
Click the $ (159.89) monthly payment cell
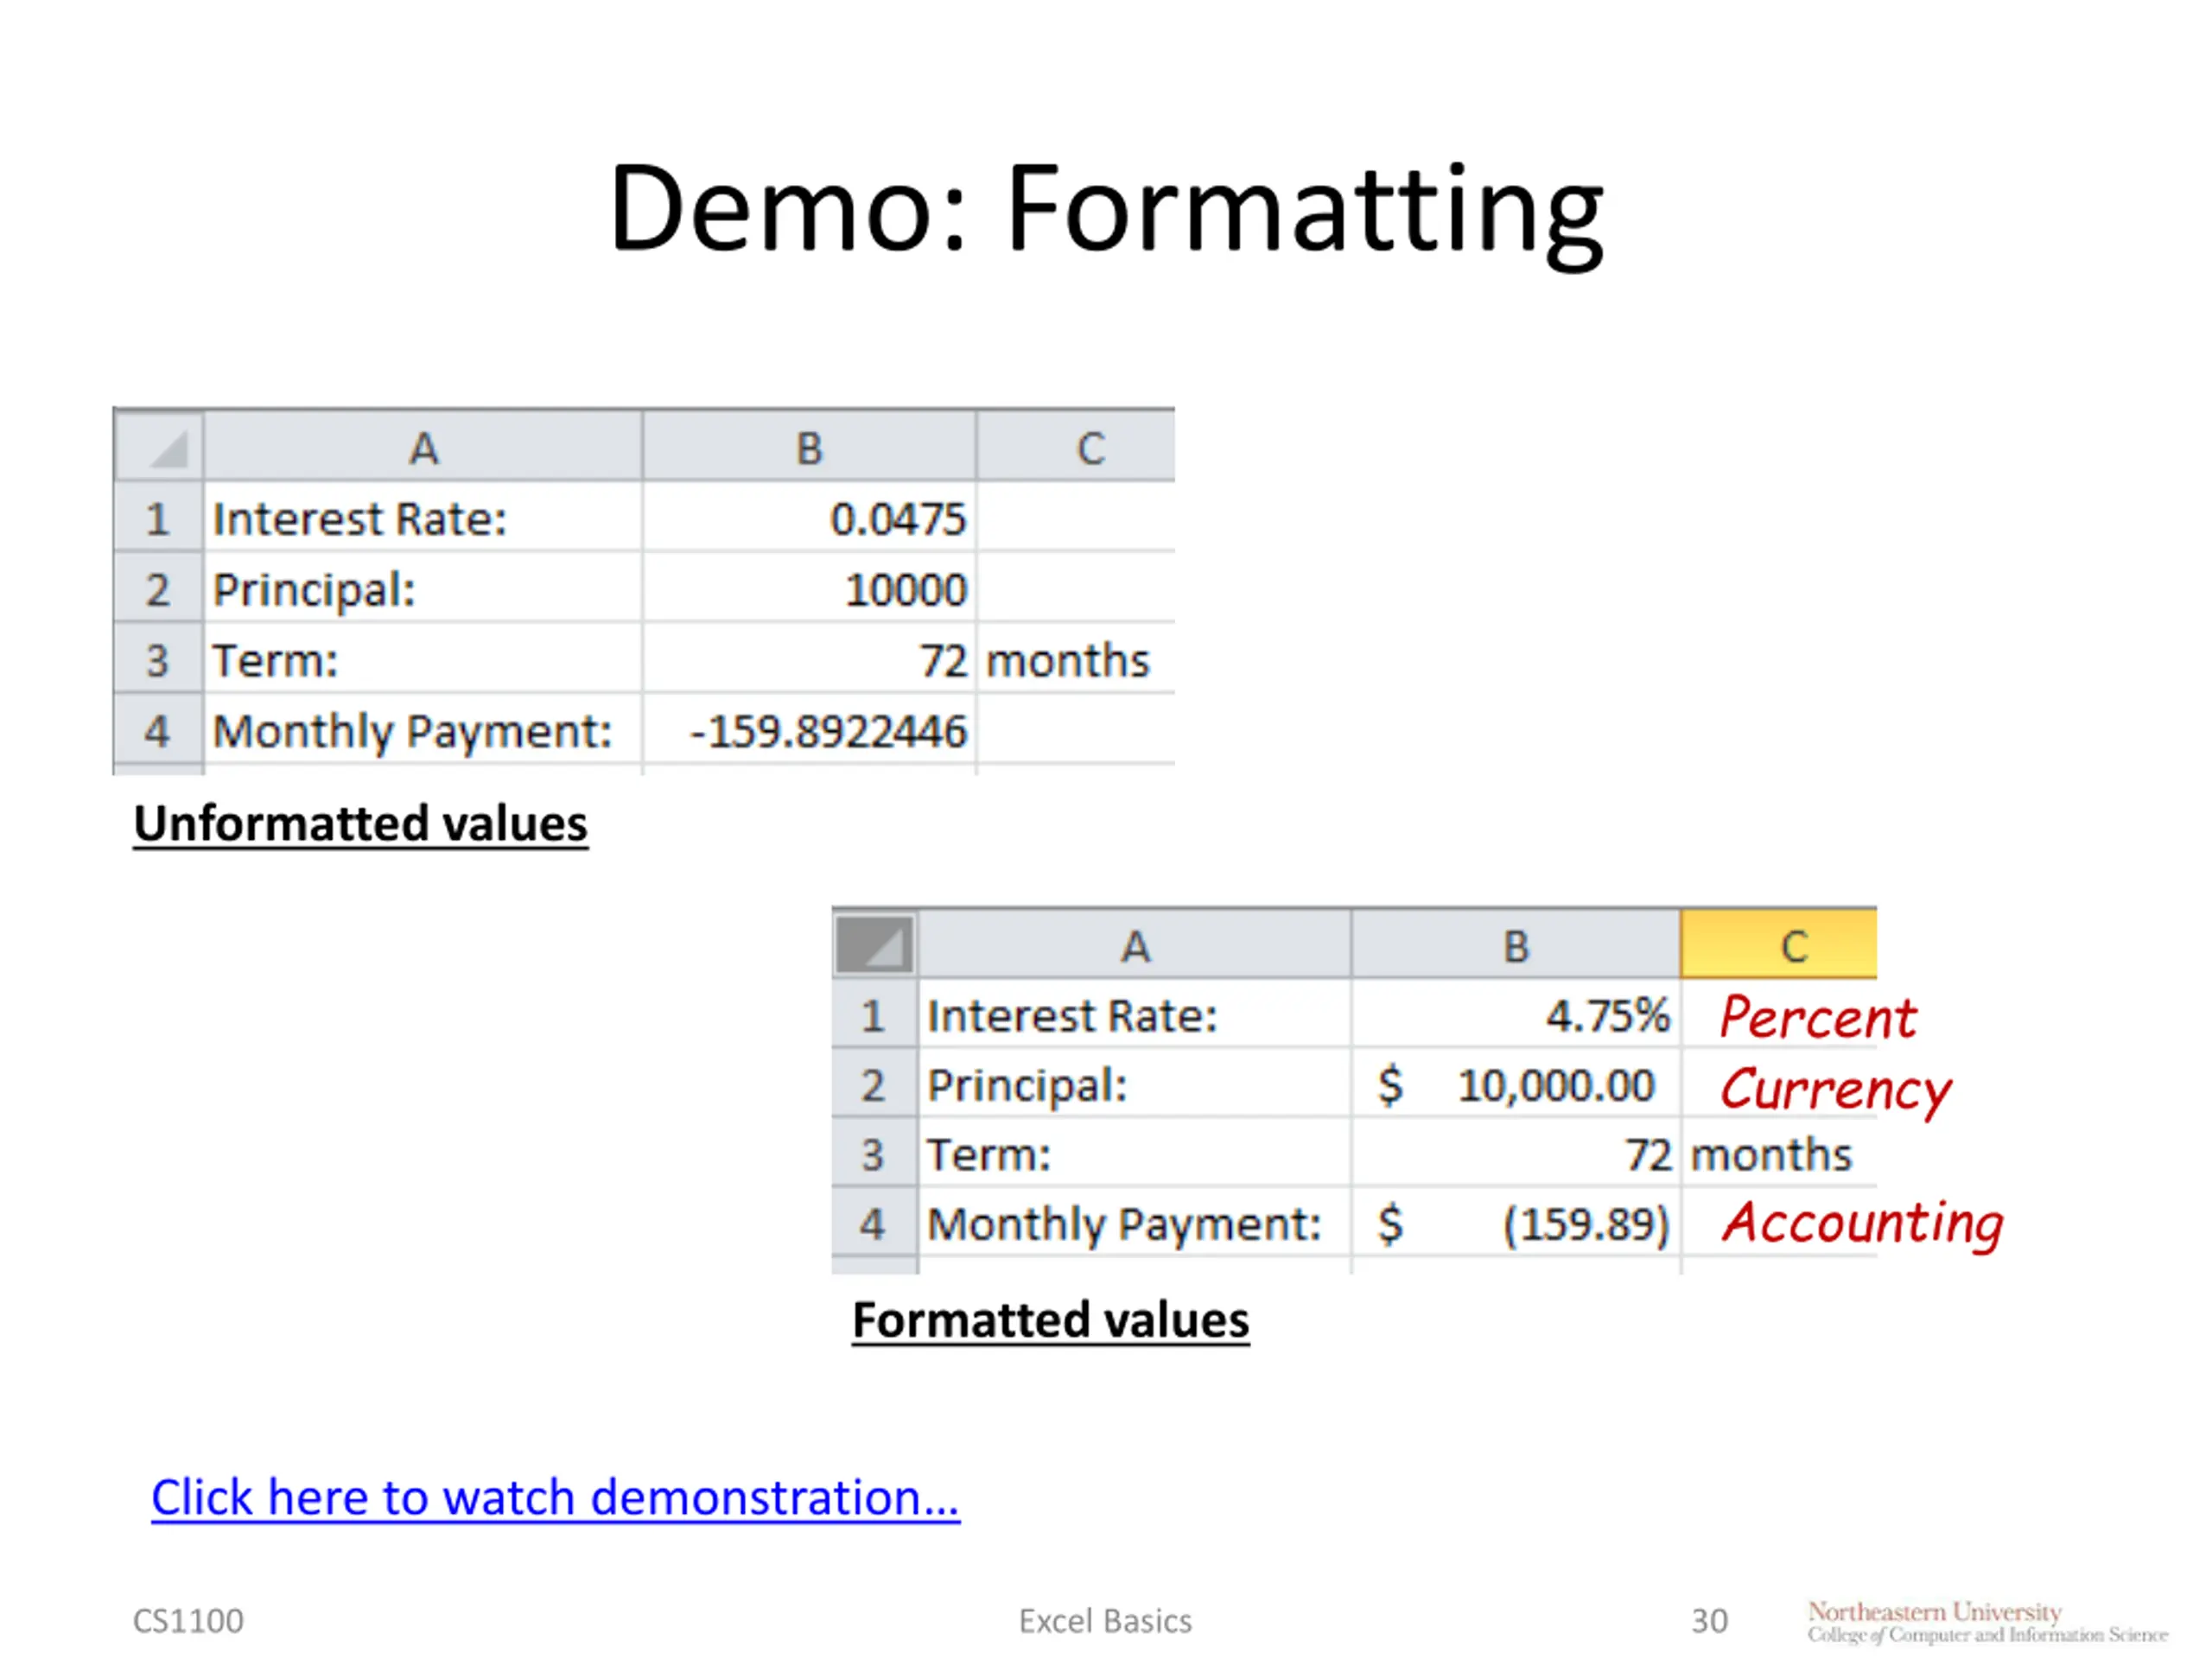click(x=1515, y=1223)
